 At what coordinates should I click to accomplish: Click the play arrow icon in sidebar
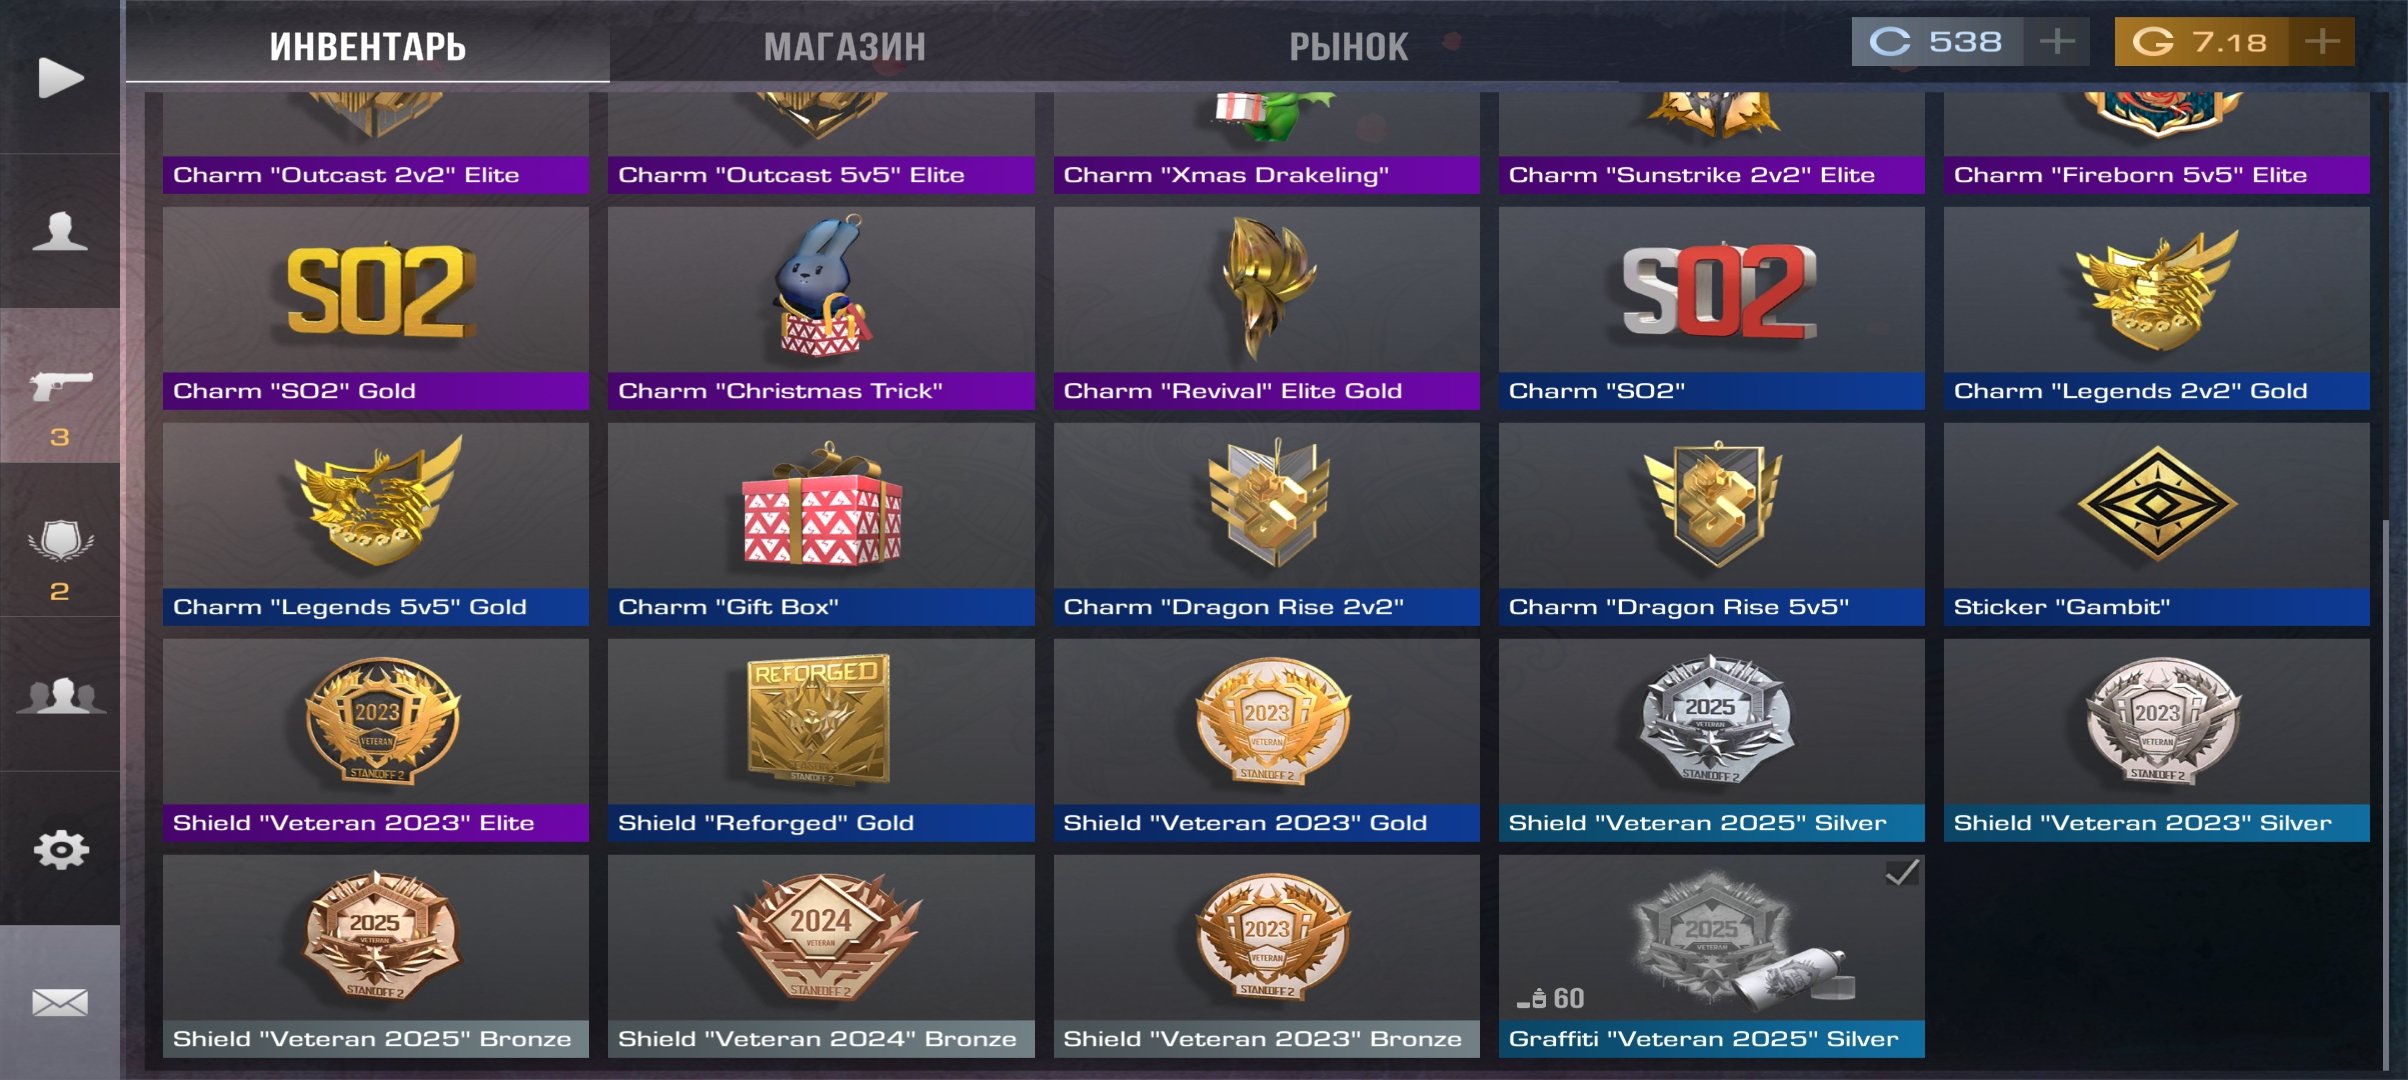point(60,77)
